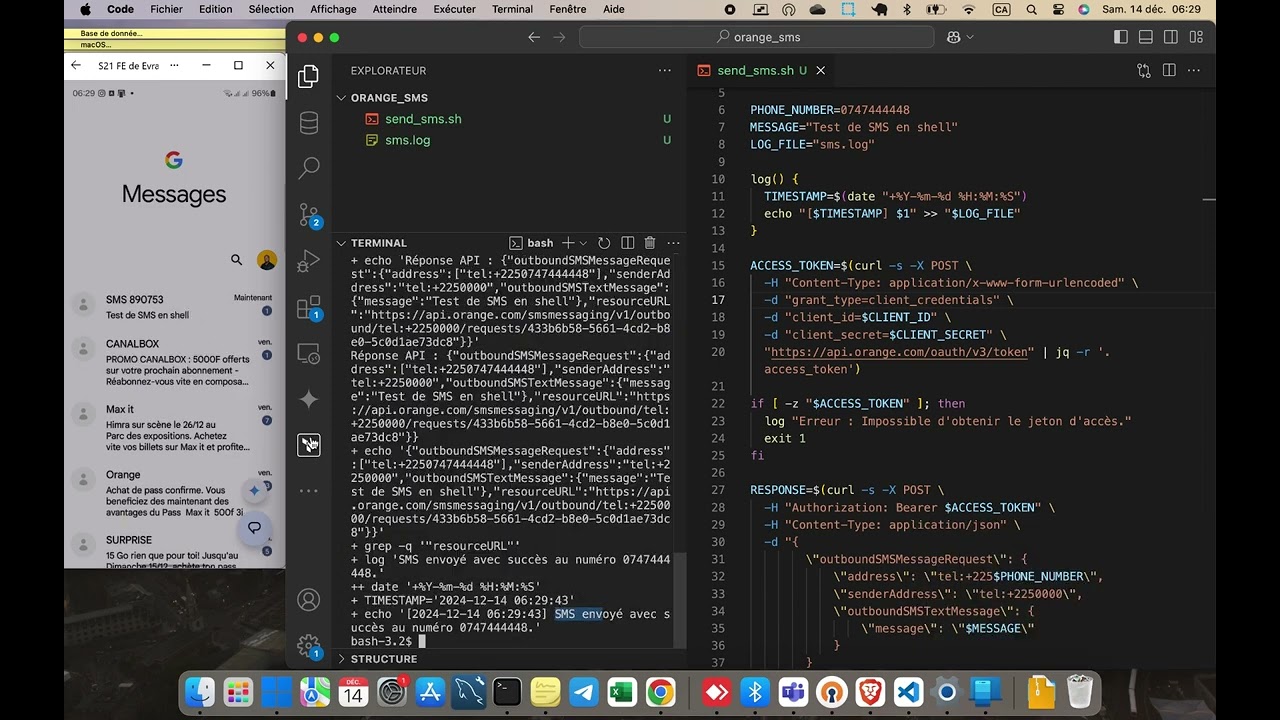Kill terminal with trash icon
The image size is (1280, 720).
pos(650,243)
